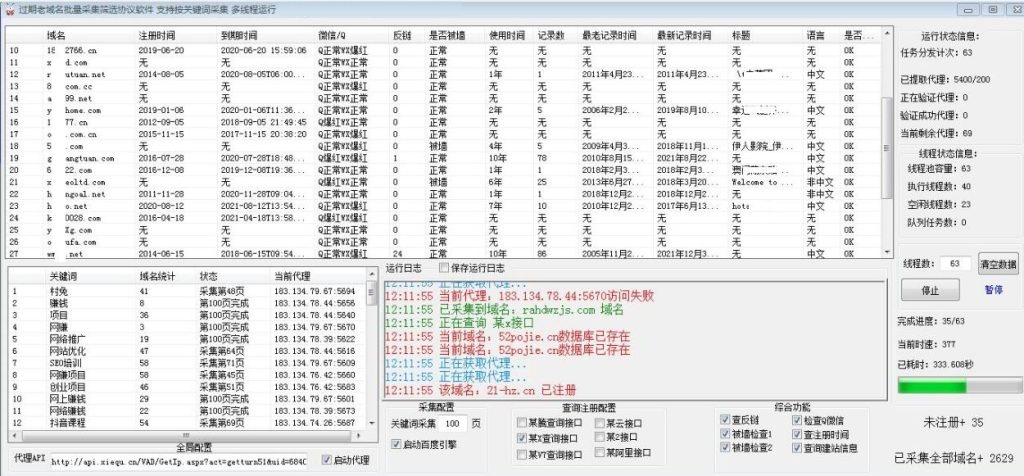Uncheck 检查Q微信 option

click(x=798, y=419)
